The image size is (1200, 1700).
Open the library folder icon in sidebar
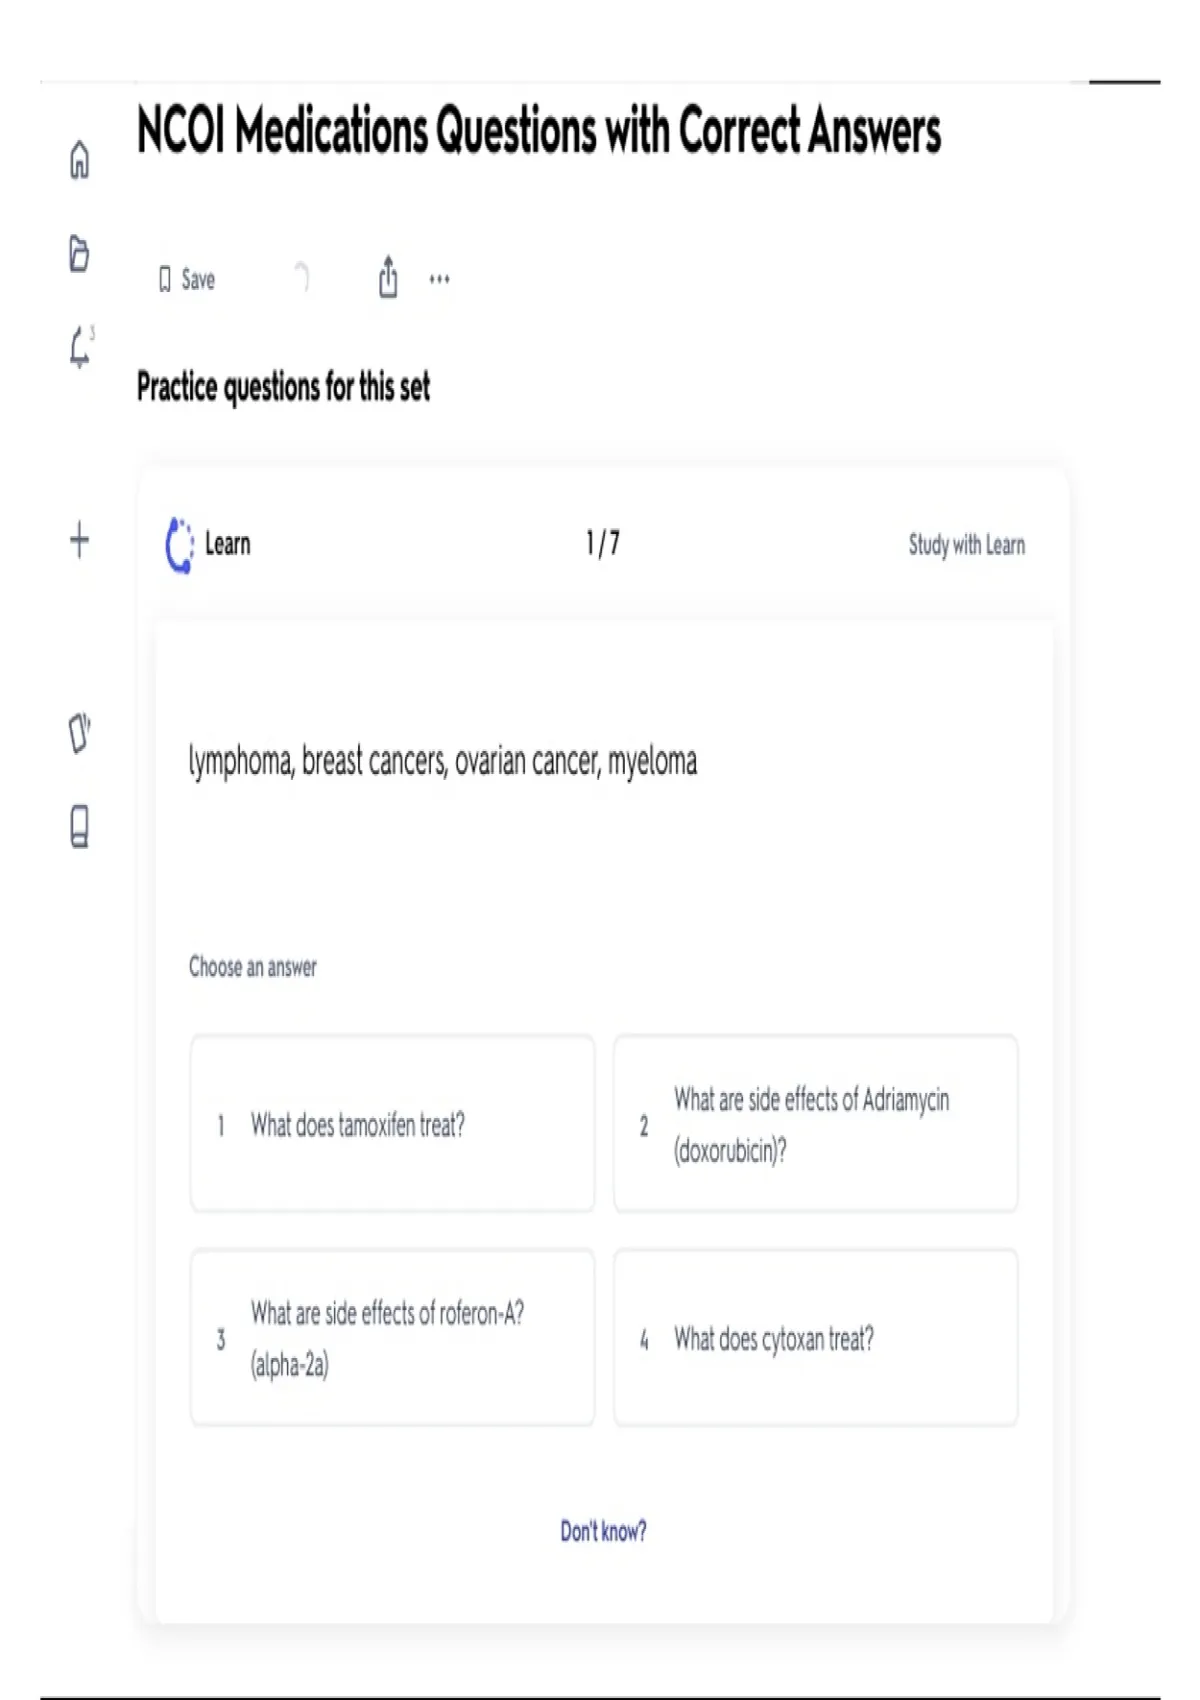click(x=80, y=253)
